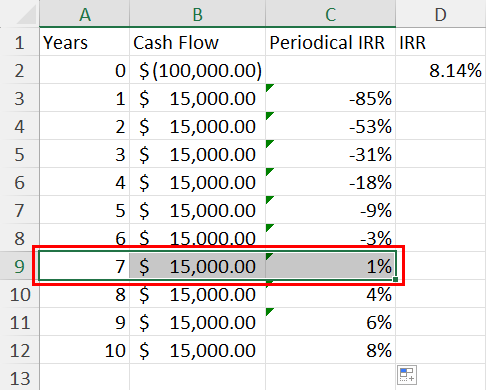This screenshot has width=486, height=390.
Task: Select empty cell D3
Action: pyautogui.click(x=441, y=98)
